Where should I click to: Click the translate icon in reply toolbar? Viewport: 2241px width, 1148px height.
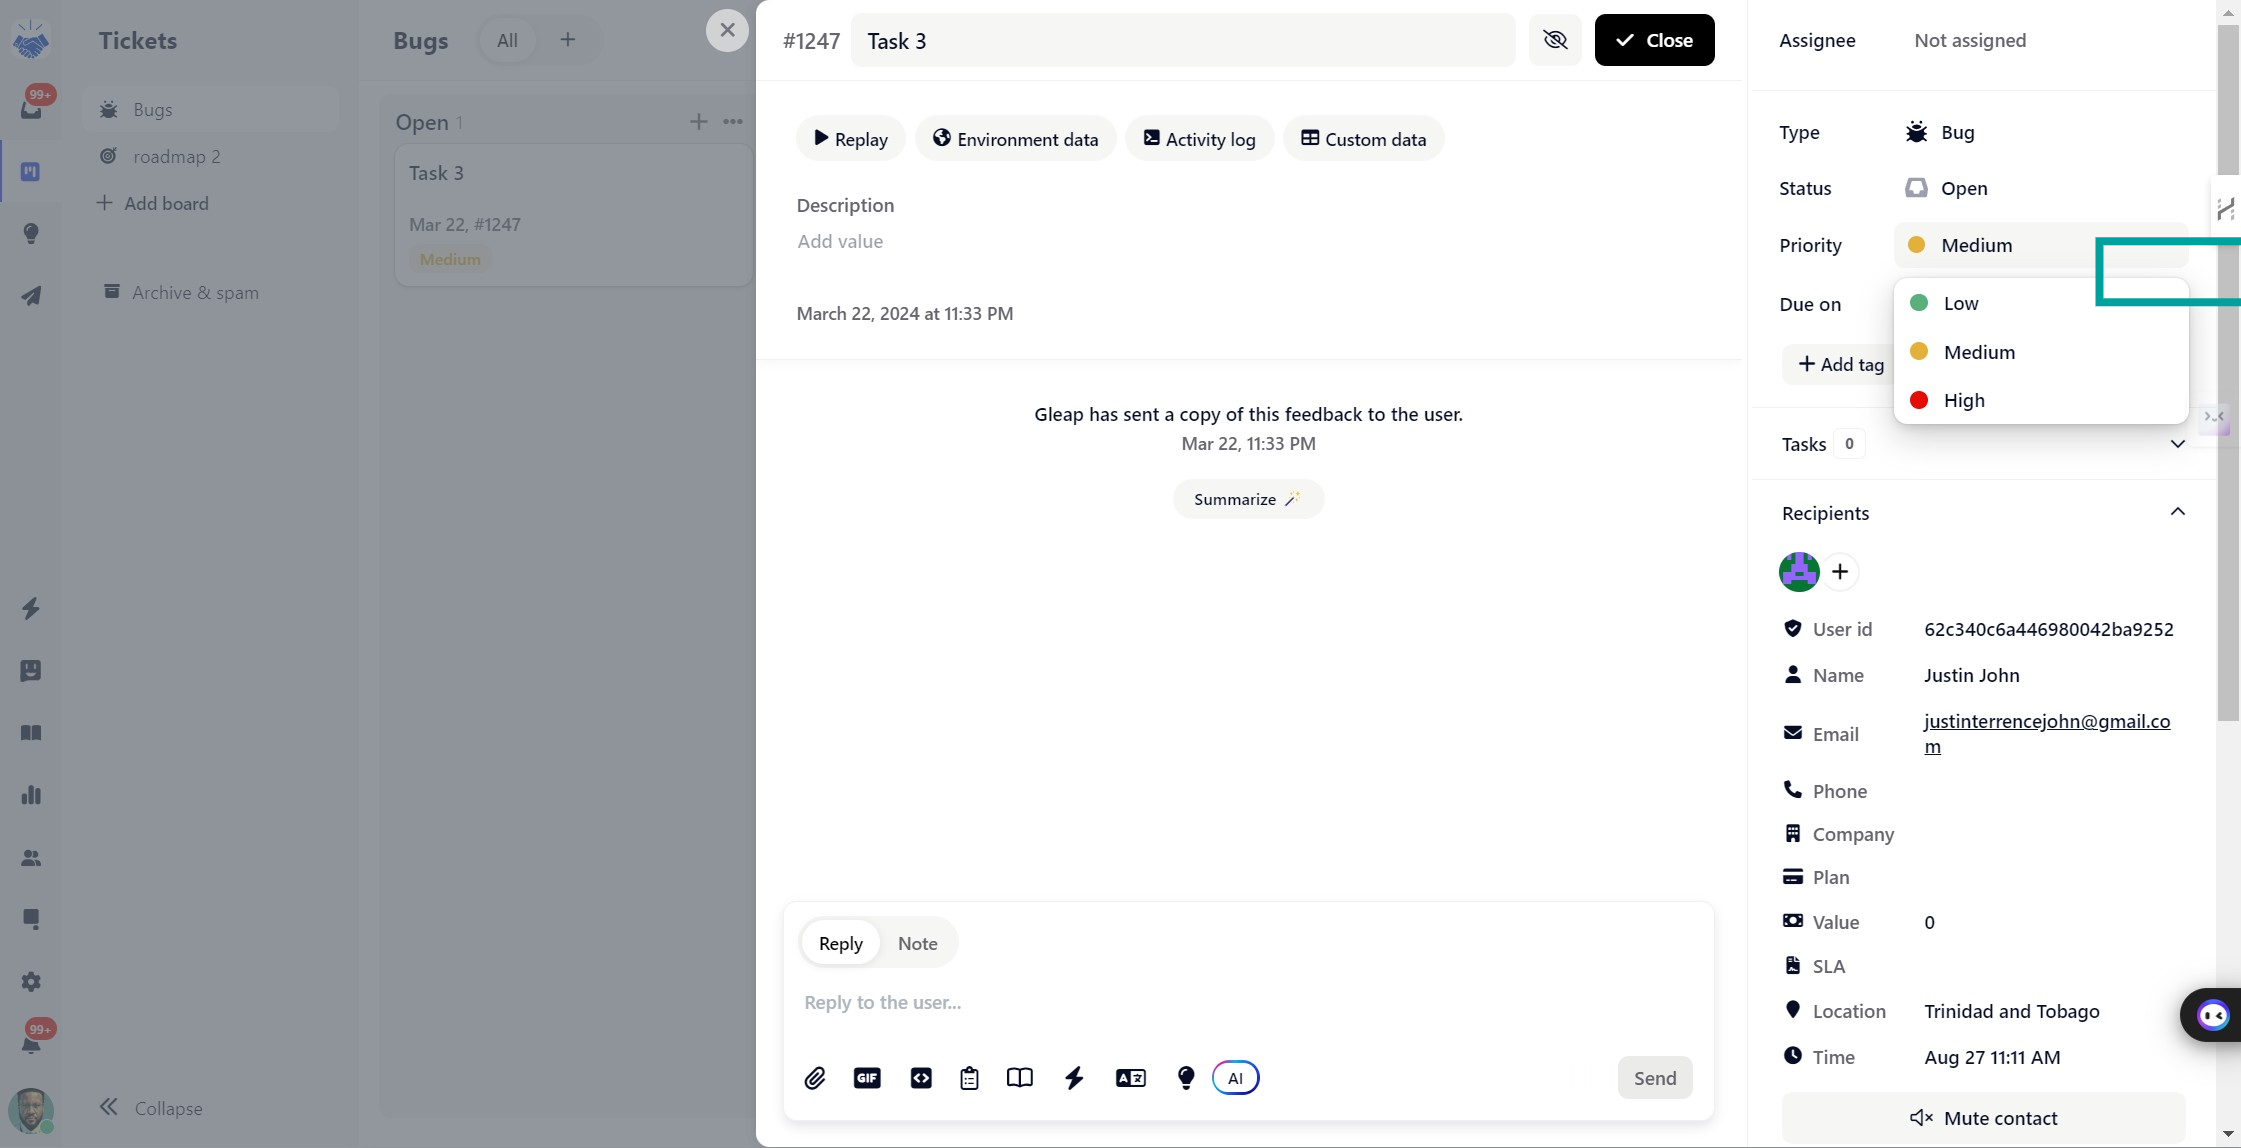coord(1131,1078)
